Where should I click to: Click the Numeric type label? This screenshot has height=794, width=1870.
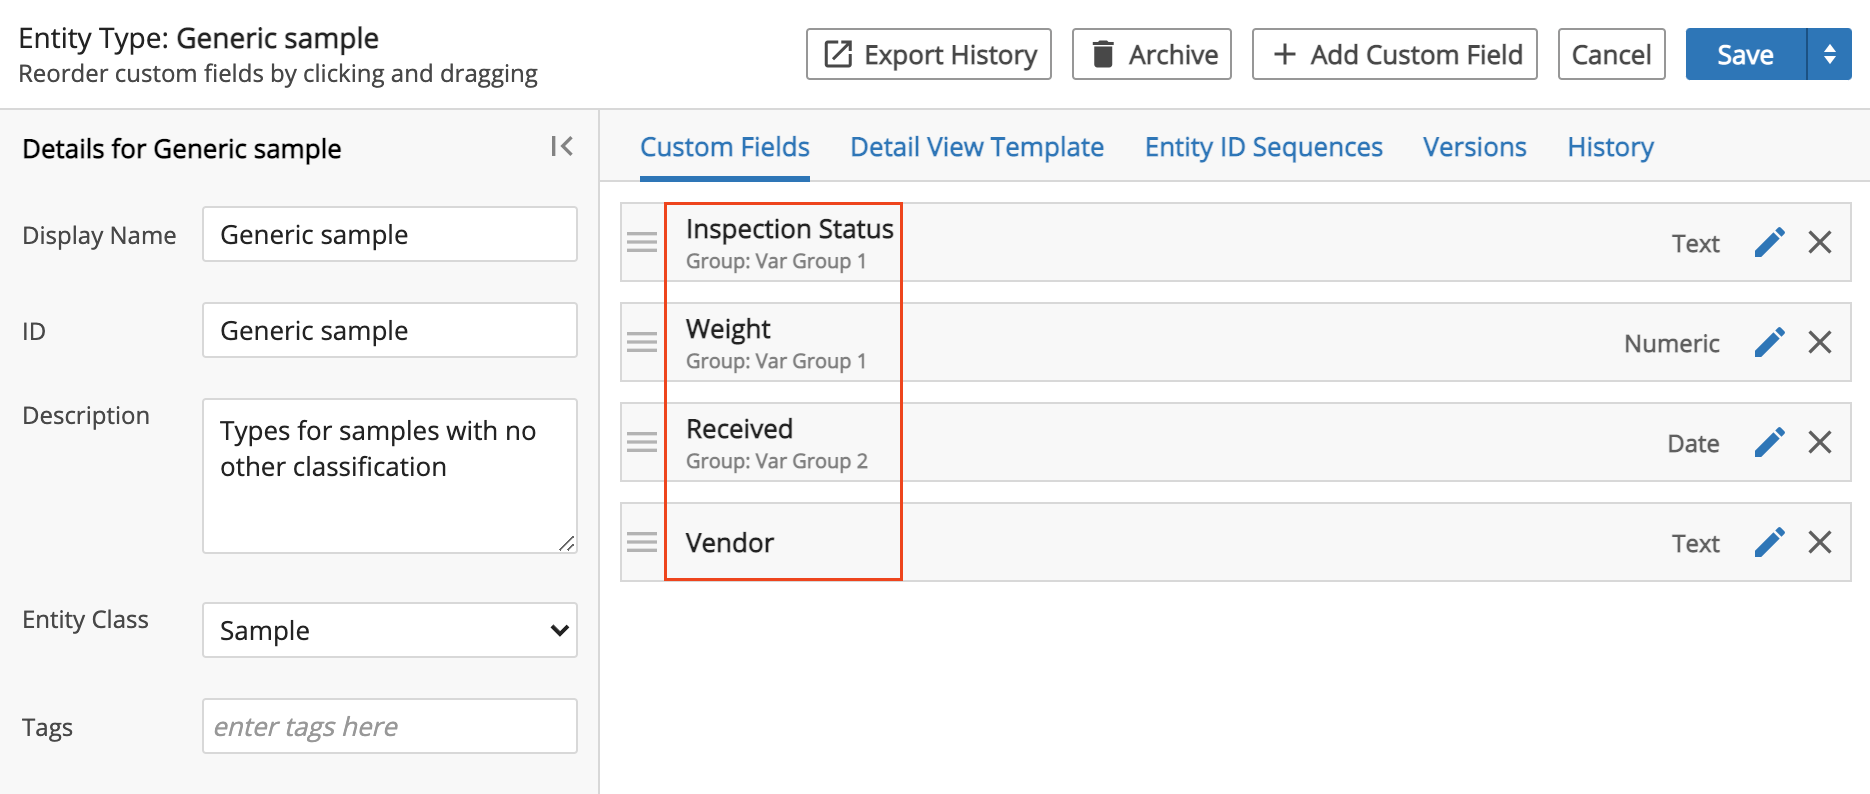(x=1672, y=343)
